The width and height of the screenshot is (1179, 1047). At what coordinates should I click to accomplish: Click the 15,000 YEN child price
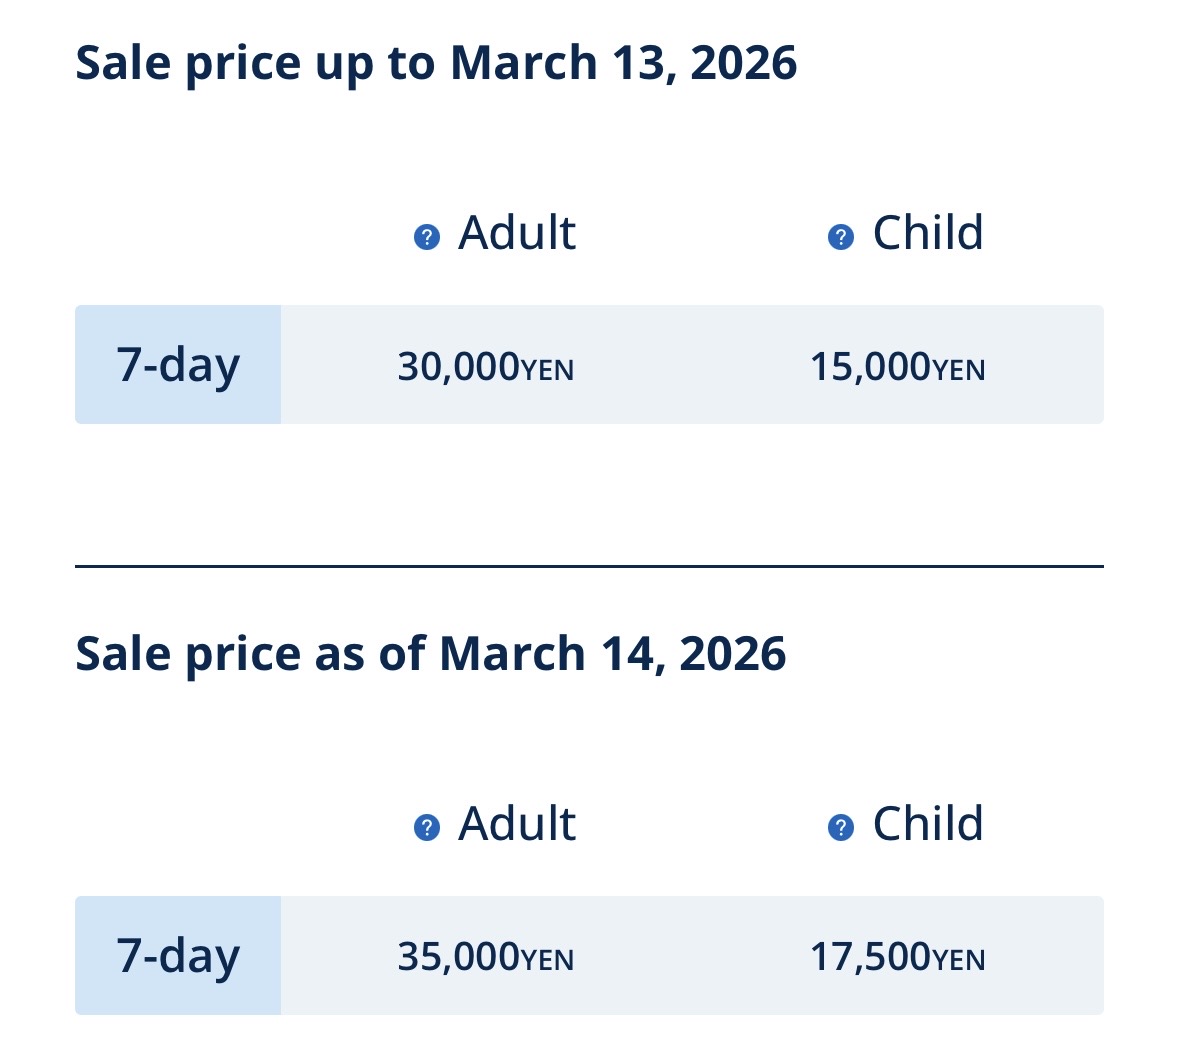tap(897, 367)
